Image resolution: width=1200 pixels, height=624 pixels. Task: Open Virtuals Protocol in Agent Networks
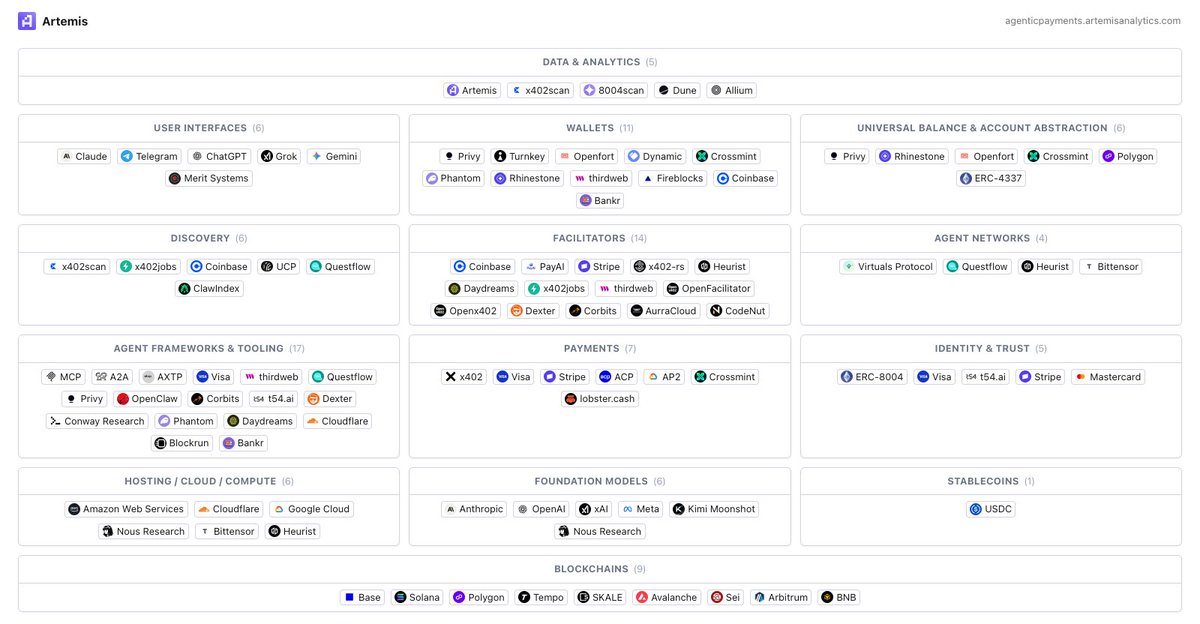pyautogui.click(x=888, y=266)
